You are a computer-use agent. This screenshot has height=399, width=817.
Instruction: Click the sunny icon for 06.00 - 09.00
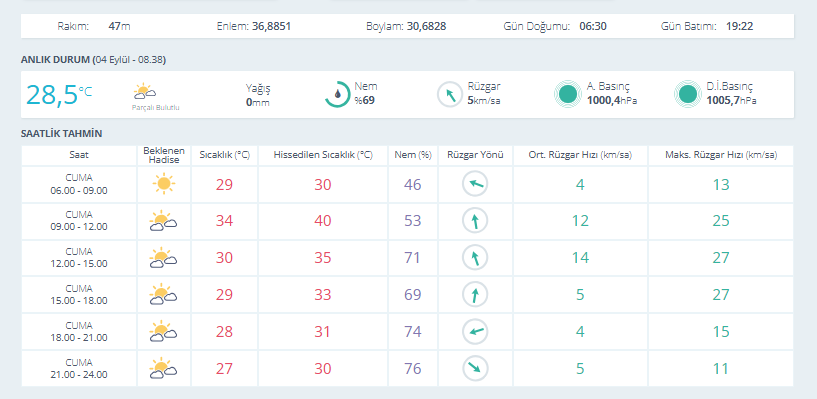pyautogui.click(x=164, y=184)
